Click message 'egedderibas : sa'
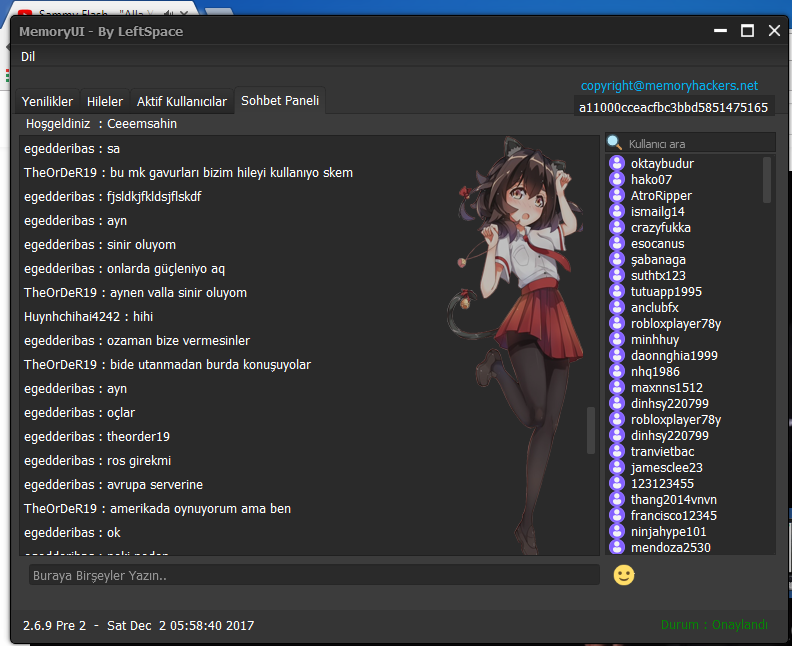This screenshot has width=792, height=646. [x=72, y=148]
